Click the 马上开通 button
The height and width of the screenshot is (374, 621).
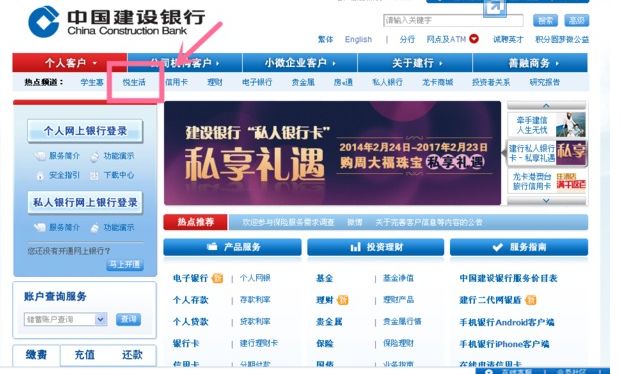click(125, 265)
